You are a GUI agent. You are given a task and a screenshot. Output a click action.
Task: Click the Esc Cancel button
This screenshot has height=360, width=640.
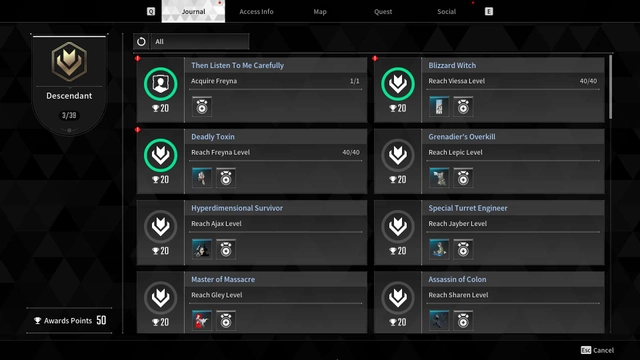598,350
